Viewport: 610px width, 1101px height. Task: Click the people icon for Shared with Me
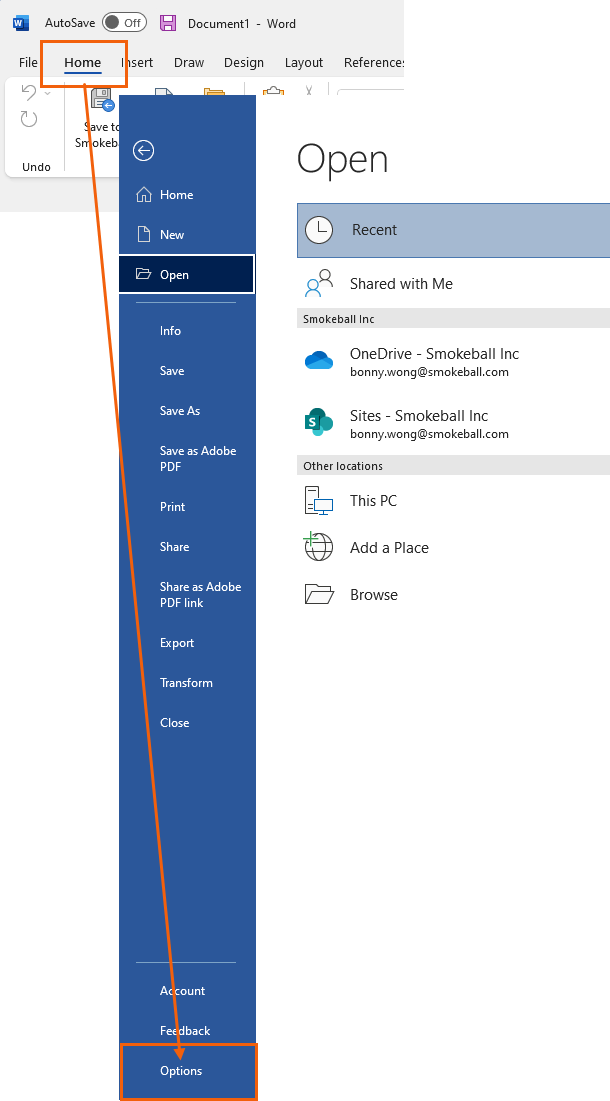pos(319,284)
